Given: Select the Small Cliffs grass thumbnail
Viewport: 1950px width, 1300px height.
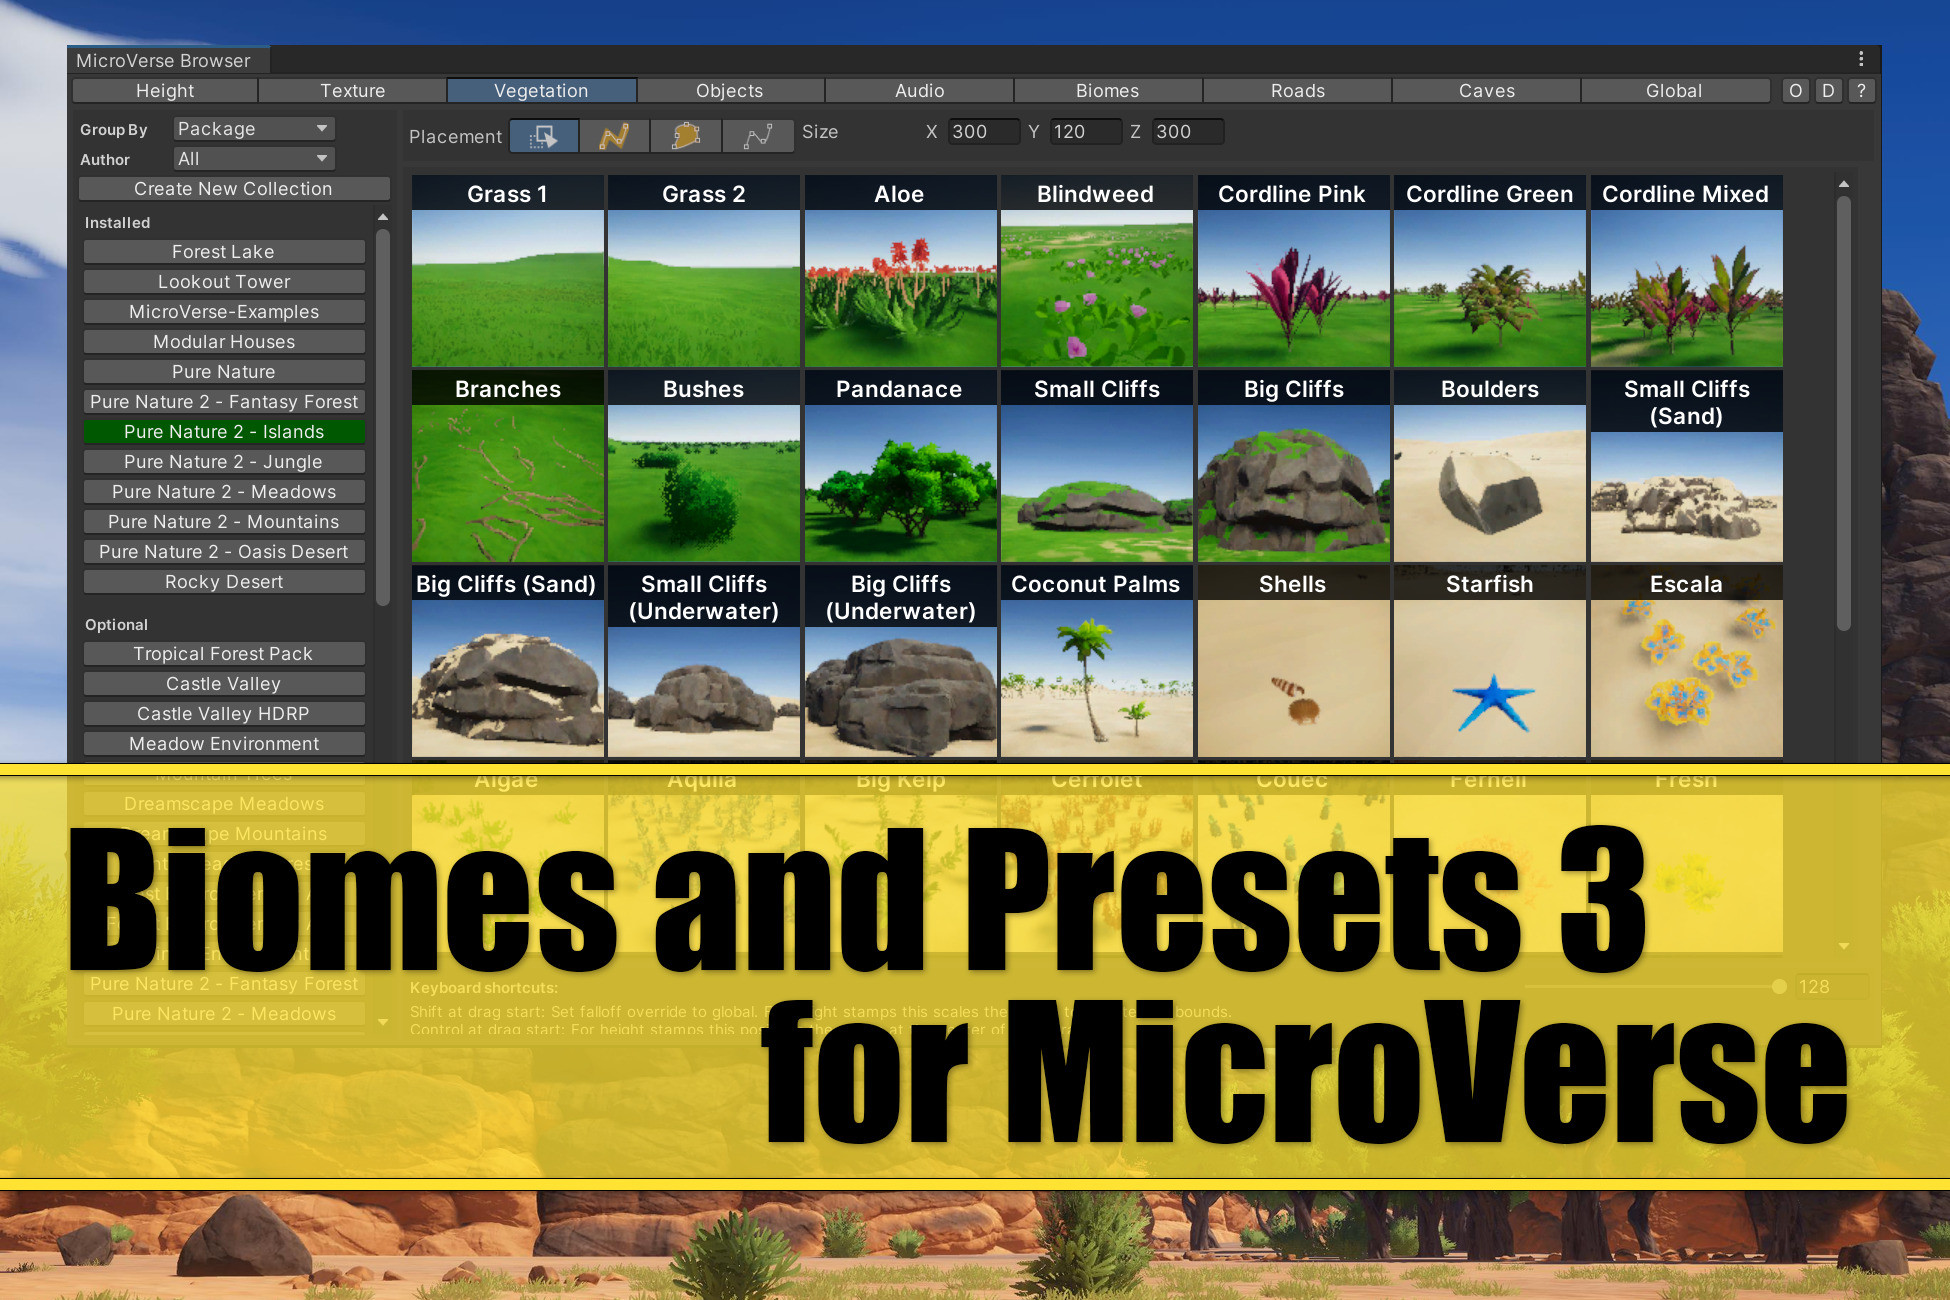Looking at the screenshot, I should (1096, 466).
